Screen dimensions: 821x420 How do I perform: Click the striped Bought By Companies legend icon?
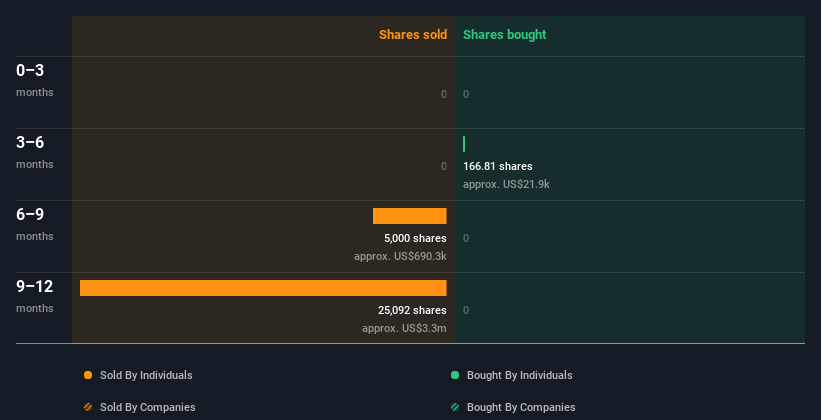point(455,407)
